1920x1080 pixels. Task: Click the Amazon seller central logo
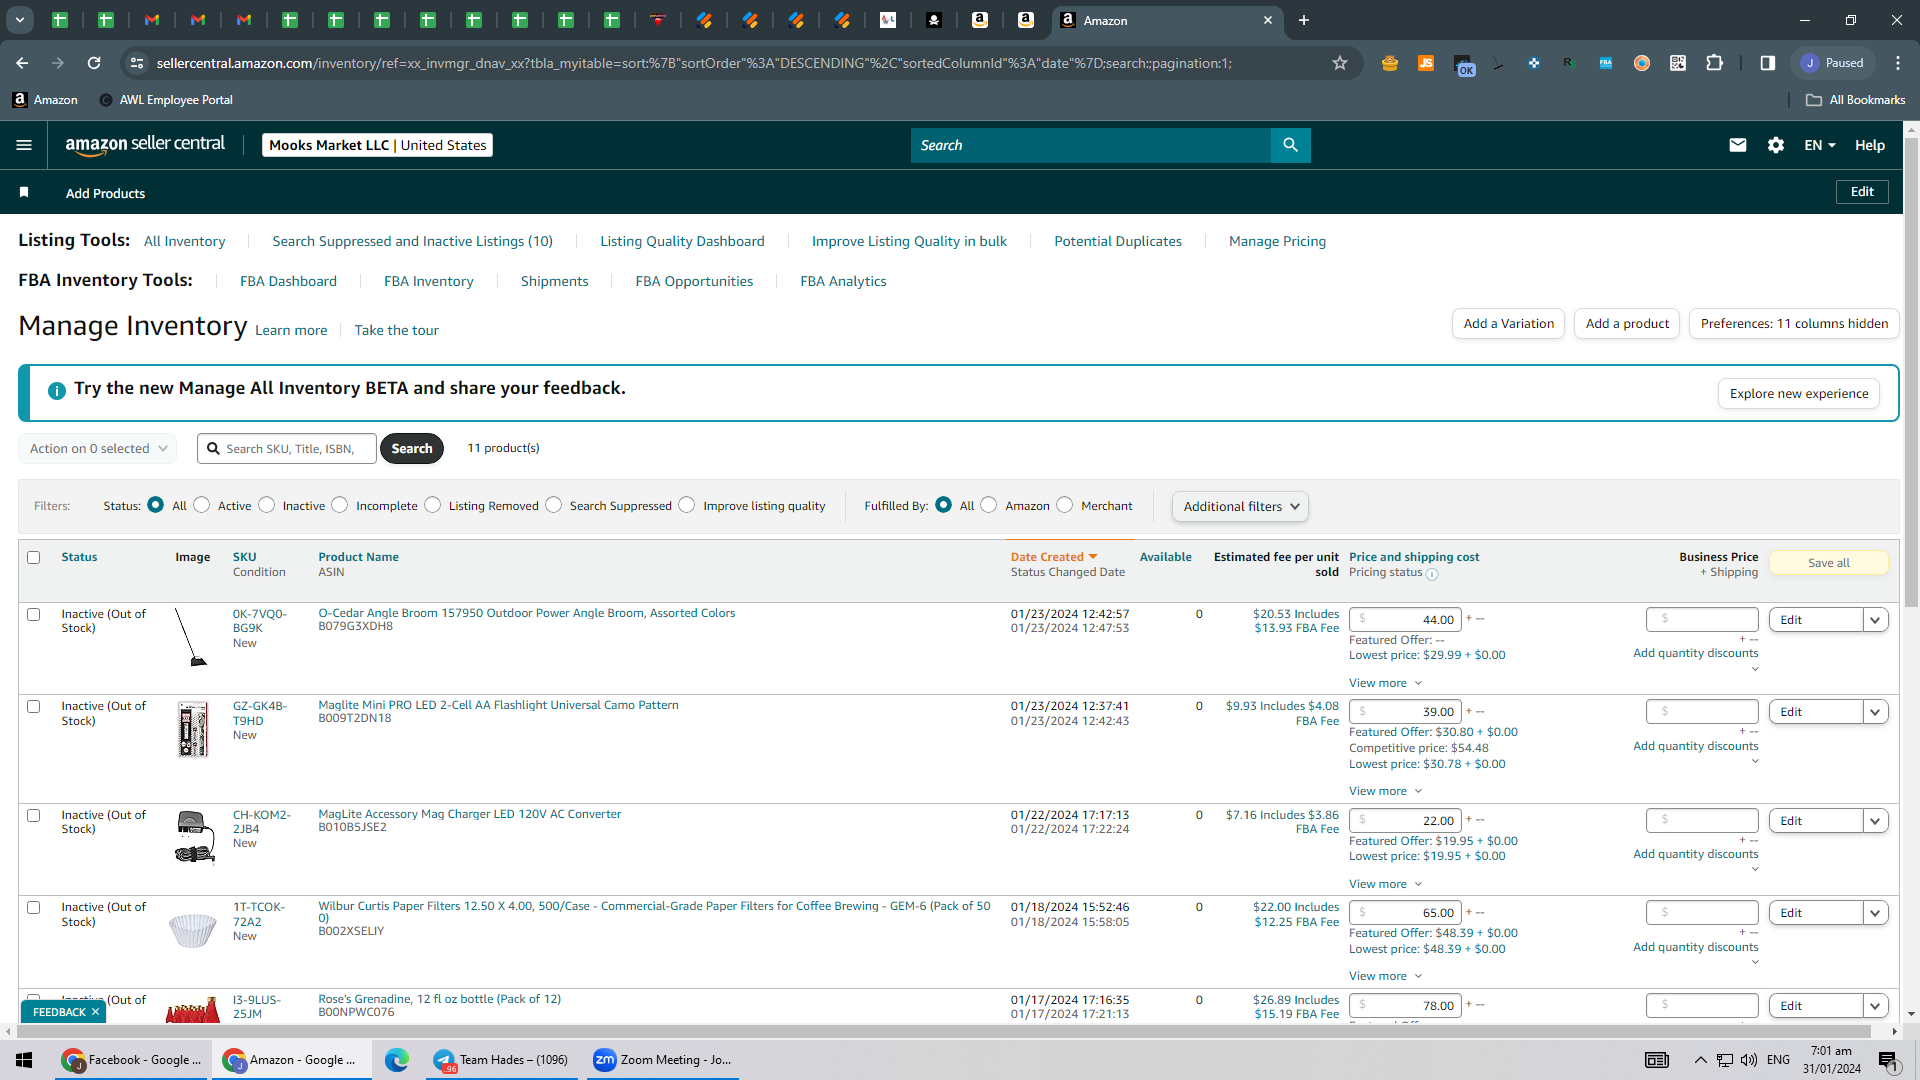click(x=145, y=145)
